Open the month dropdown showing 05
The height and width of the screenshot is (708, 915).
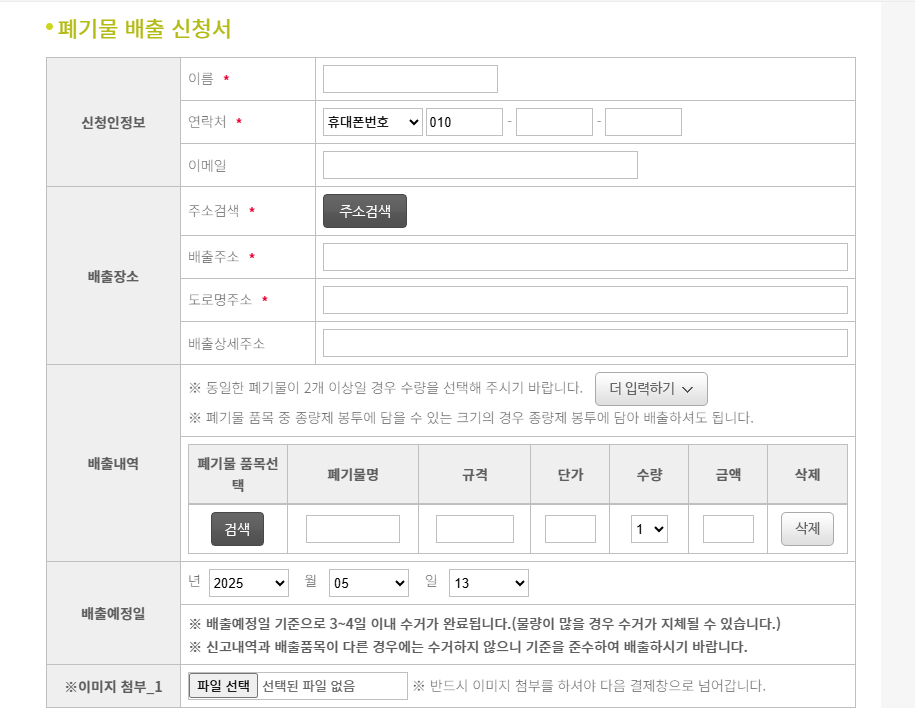[367, 582]
